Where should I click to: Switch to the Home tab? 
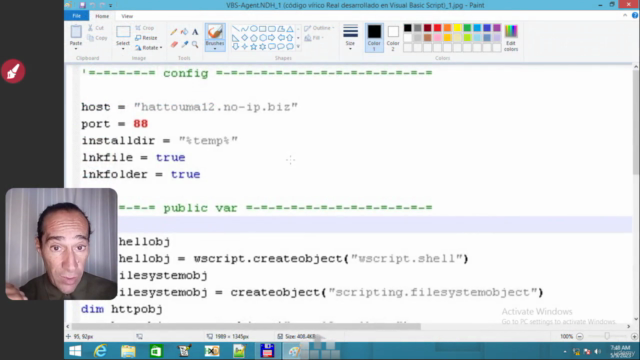102,16
